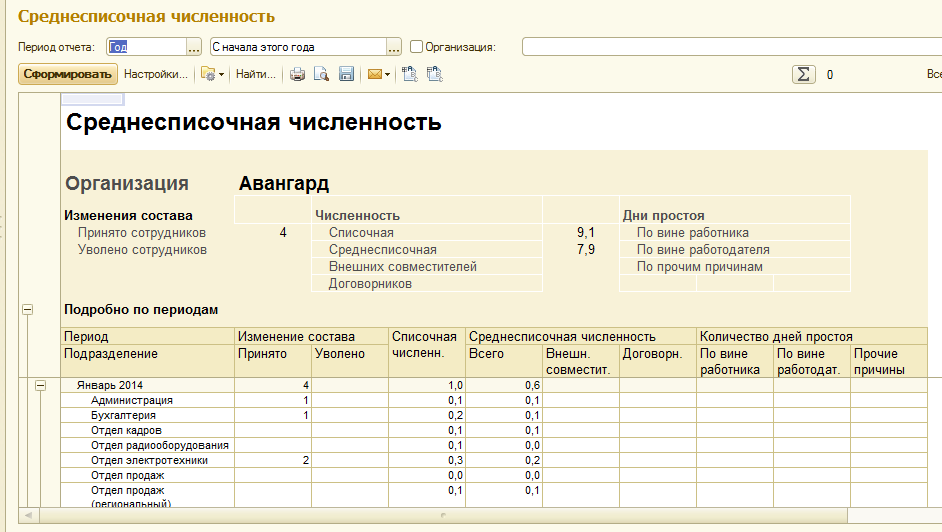The width and height of the screenshot is (942, 532).
Task: Click the collapse all groups icon
Action: (434, 74)
